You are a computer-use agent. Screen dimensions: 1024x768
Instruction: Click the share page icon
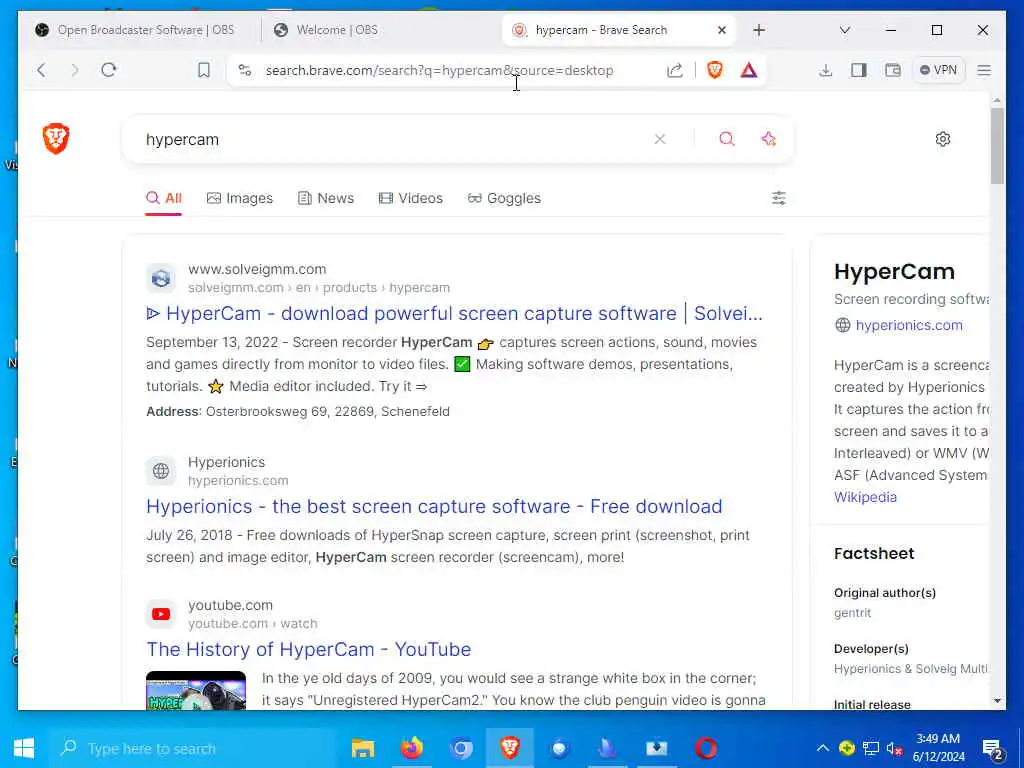[675, 70]
